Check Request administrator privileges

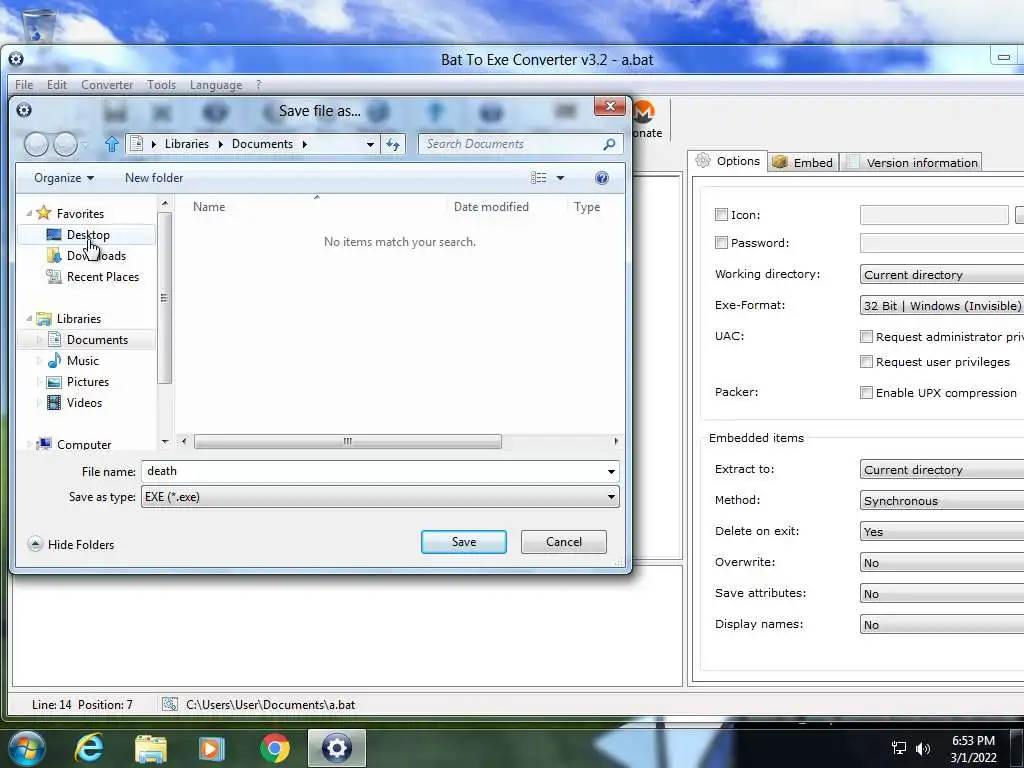click(866, 336)
